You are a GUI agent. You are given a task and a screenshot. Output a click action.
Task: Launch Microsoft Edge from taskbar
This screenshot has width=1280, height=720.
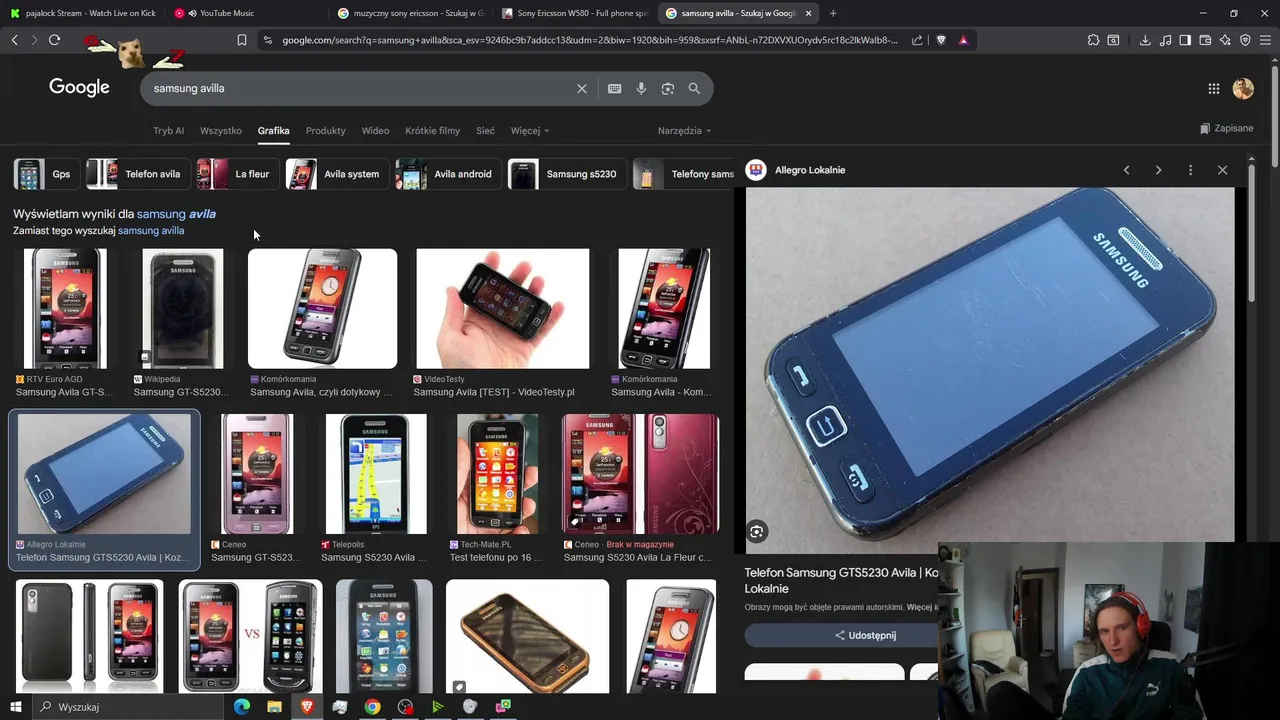click(242, 707)
